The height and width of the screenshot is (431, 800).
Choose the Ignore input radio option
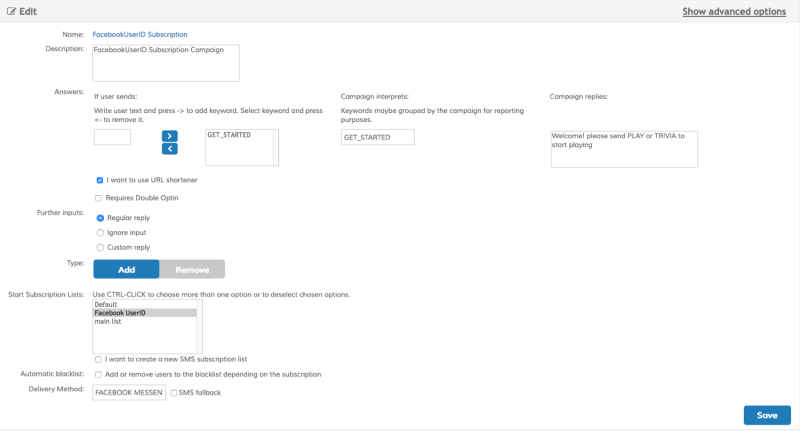click(x=100, y=232)
